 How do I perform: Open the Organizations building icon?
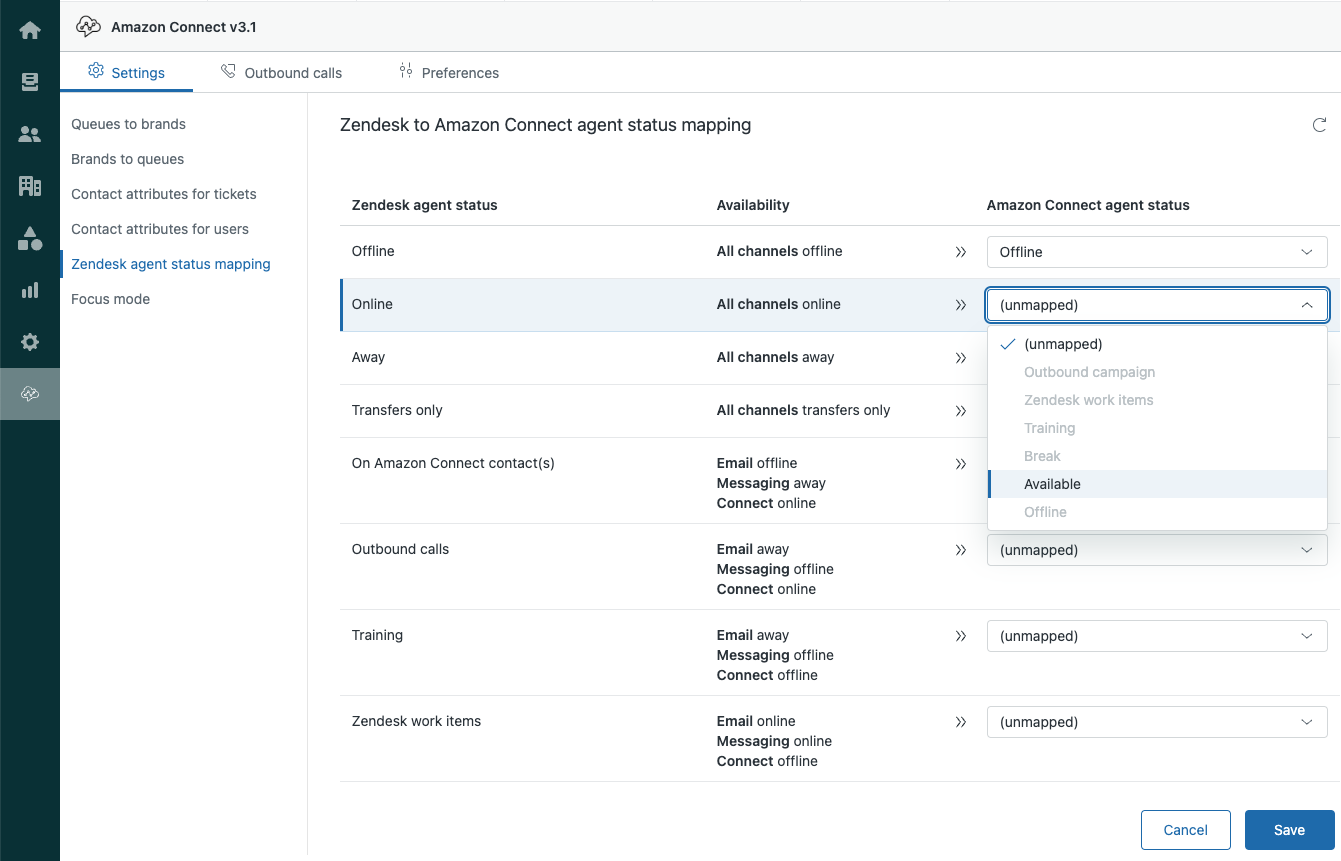(30, 186)
